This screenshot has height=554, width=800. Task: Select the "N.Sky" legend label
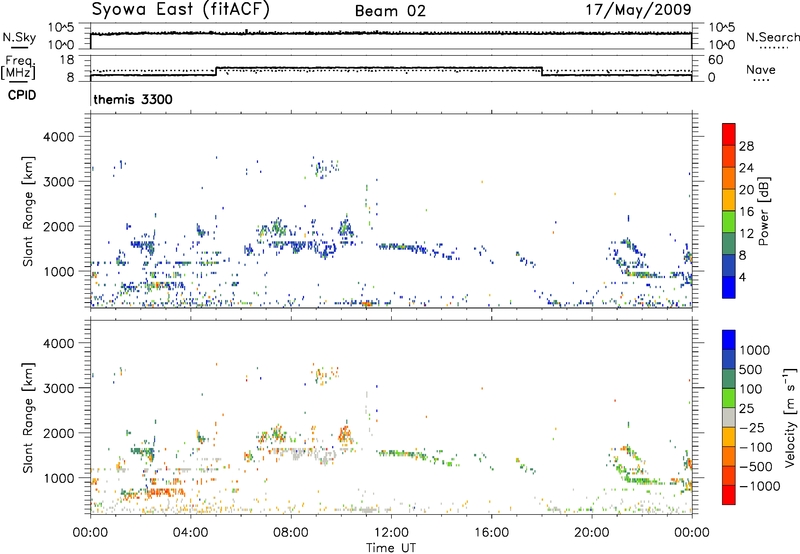[19, 37]
